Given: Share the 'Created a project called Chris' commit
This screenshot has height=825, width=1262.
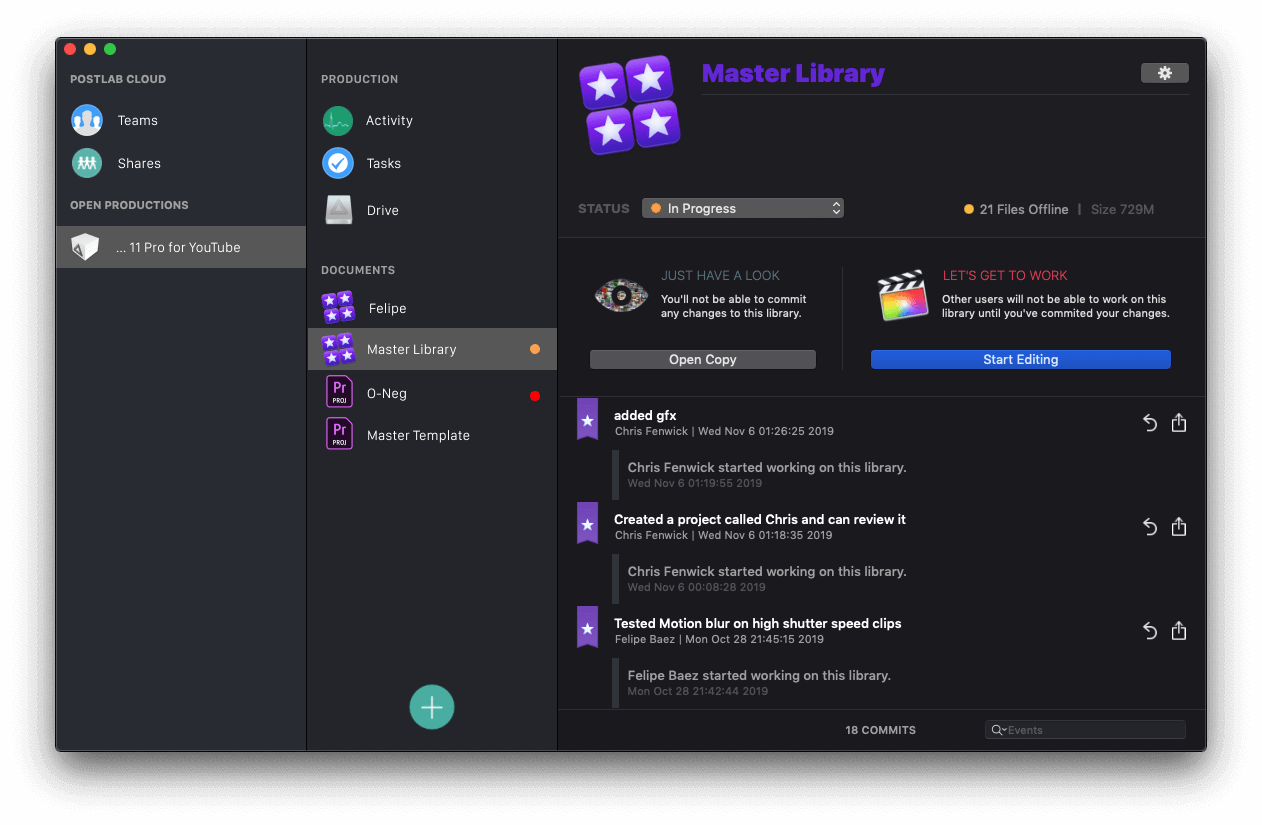Looking at the screenshot, I should tap(1179, 527).
